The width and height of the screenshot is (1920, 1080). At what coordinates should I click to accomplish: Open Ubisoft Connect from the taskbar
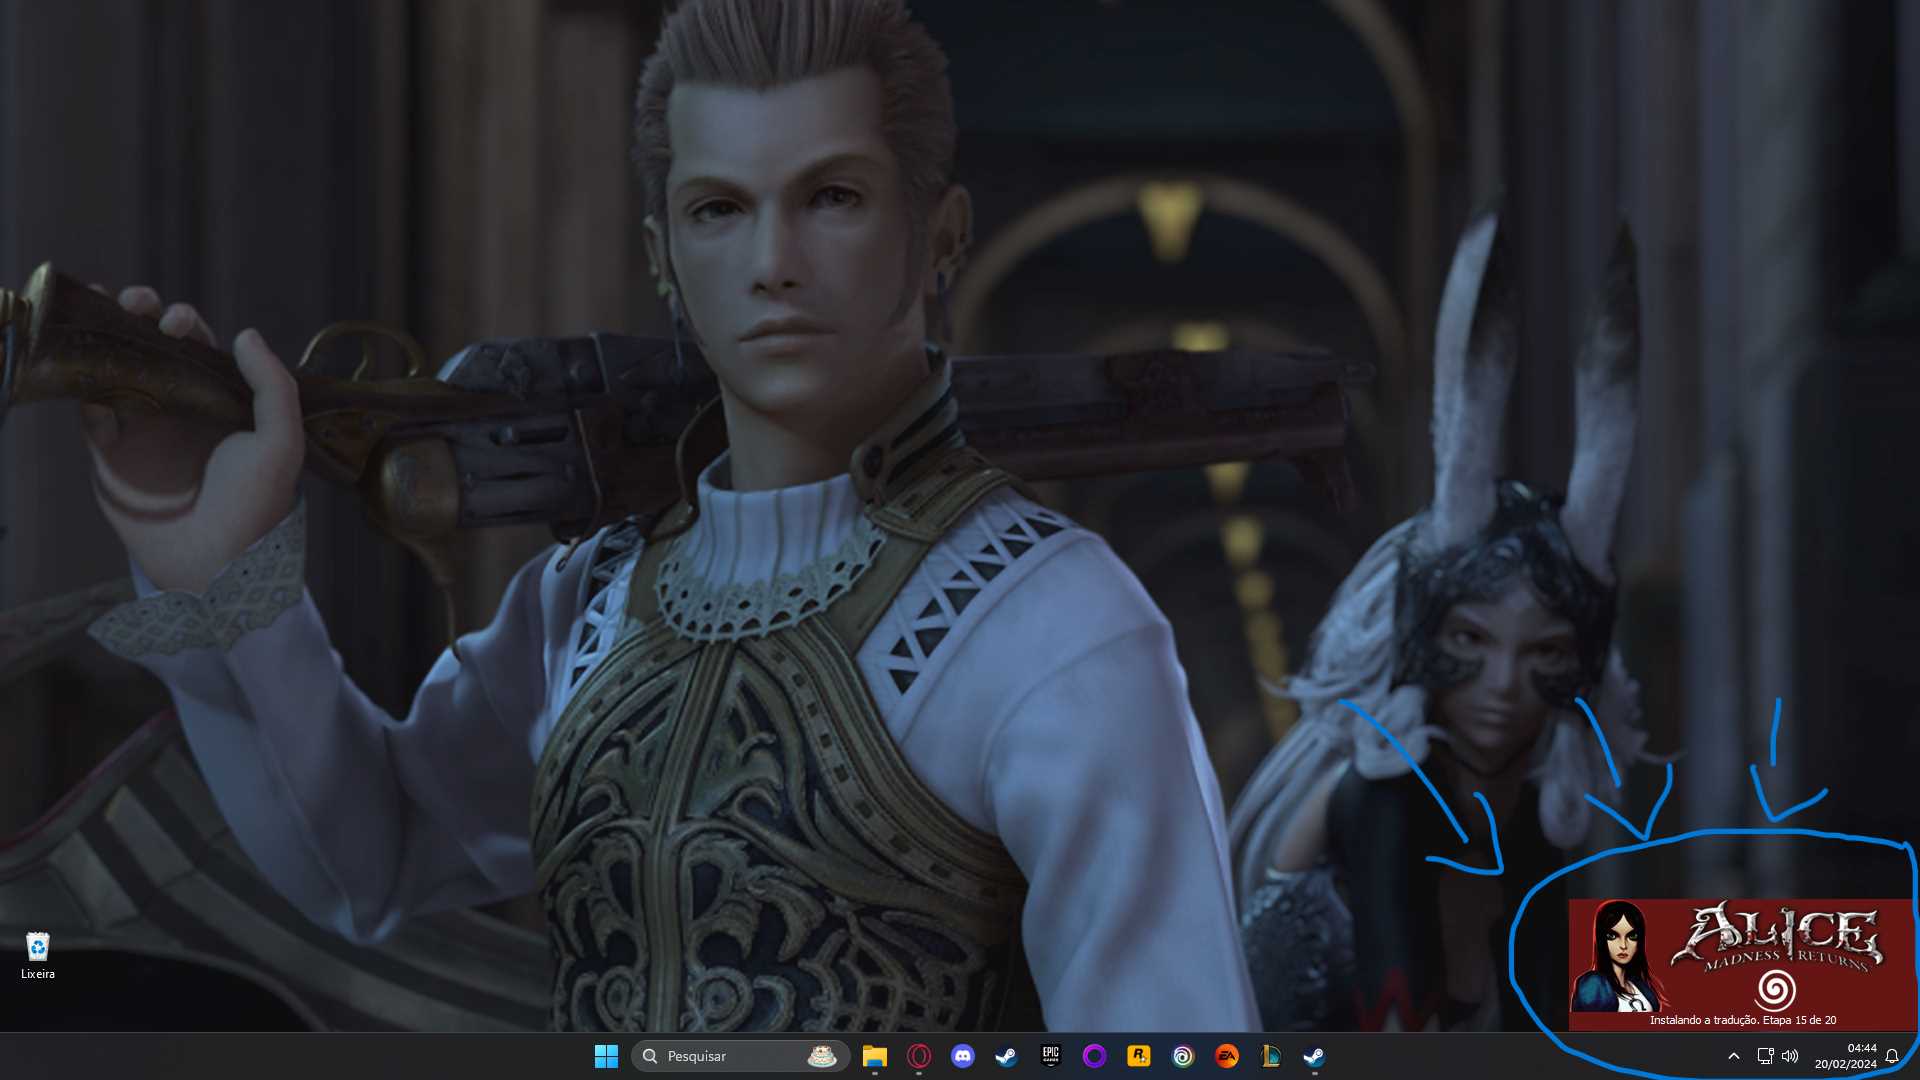(1183, 1056)
